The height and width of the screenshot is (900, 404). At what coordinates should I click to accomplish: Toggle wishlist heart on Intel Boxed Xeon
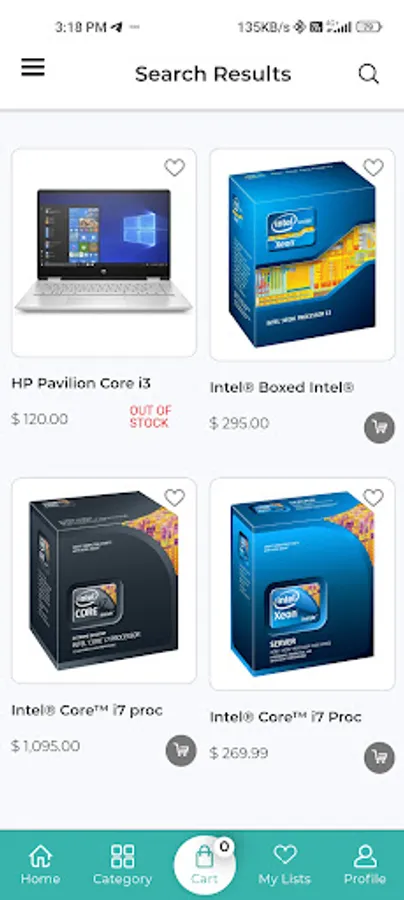point(373,168)
